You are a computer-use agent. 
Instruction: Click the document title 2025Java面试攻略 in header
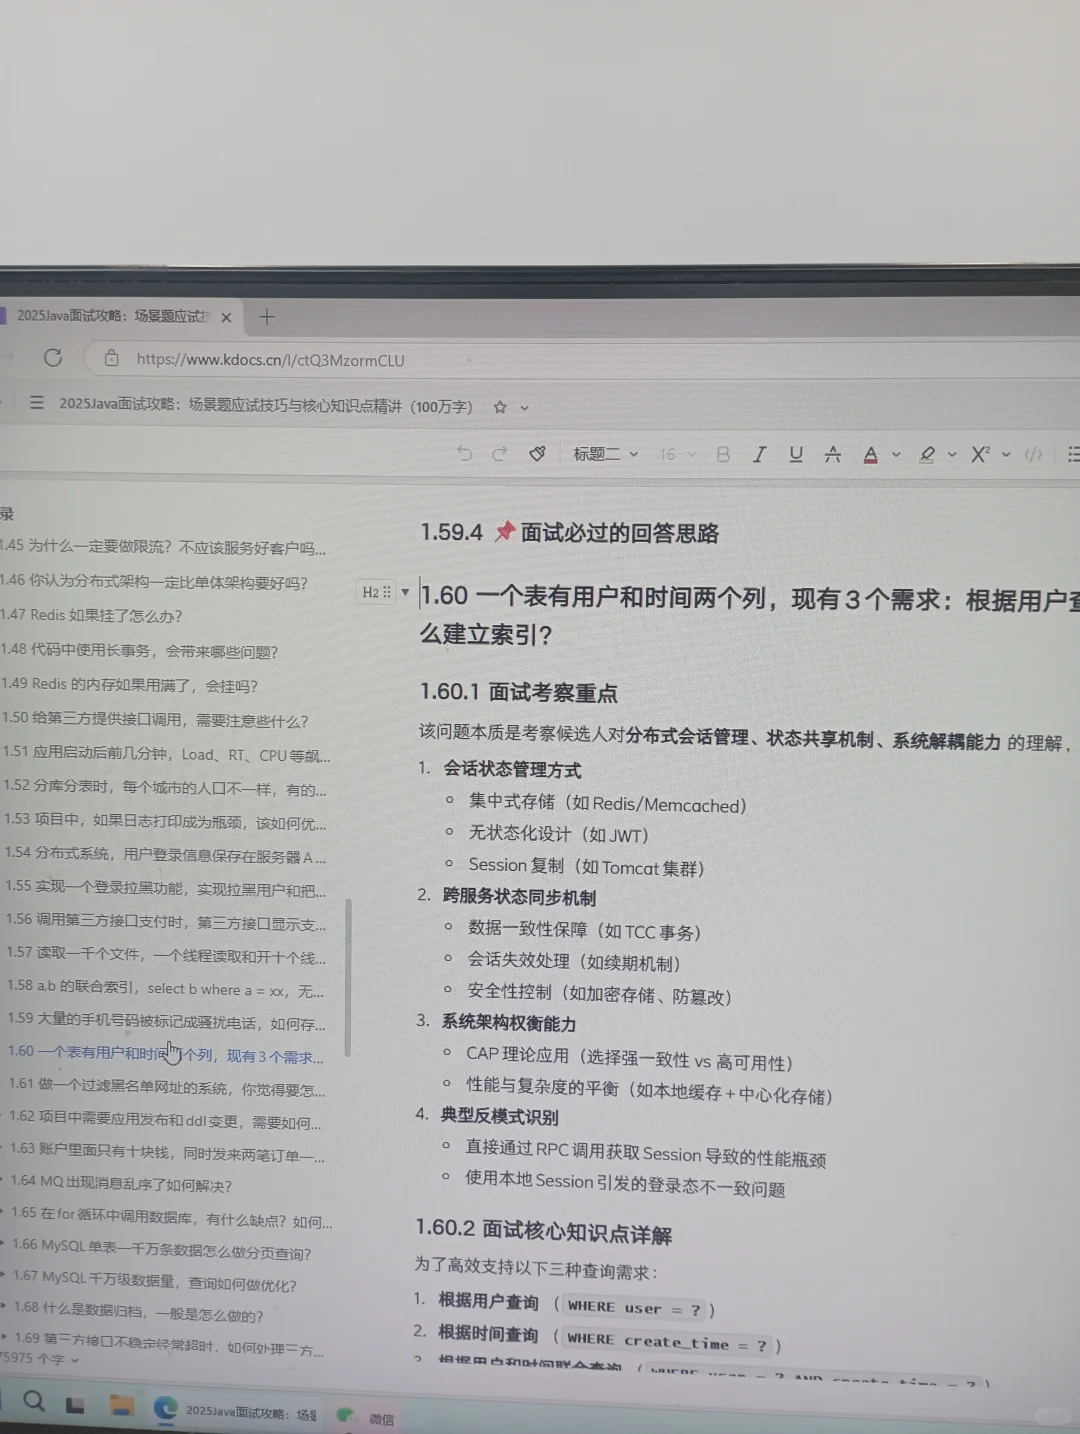click(x=265, y=405)
